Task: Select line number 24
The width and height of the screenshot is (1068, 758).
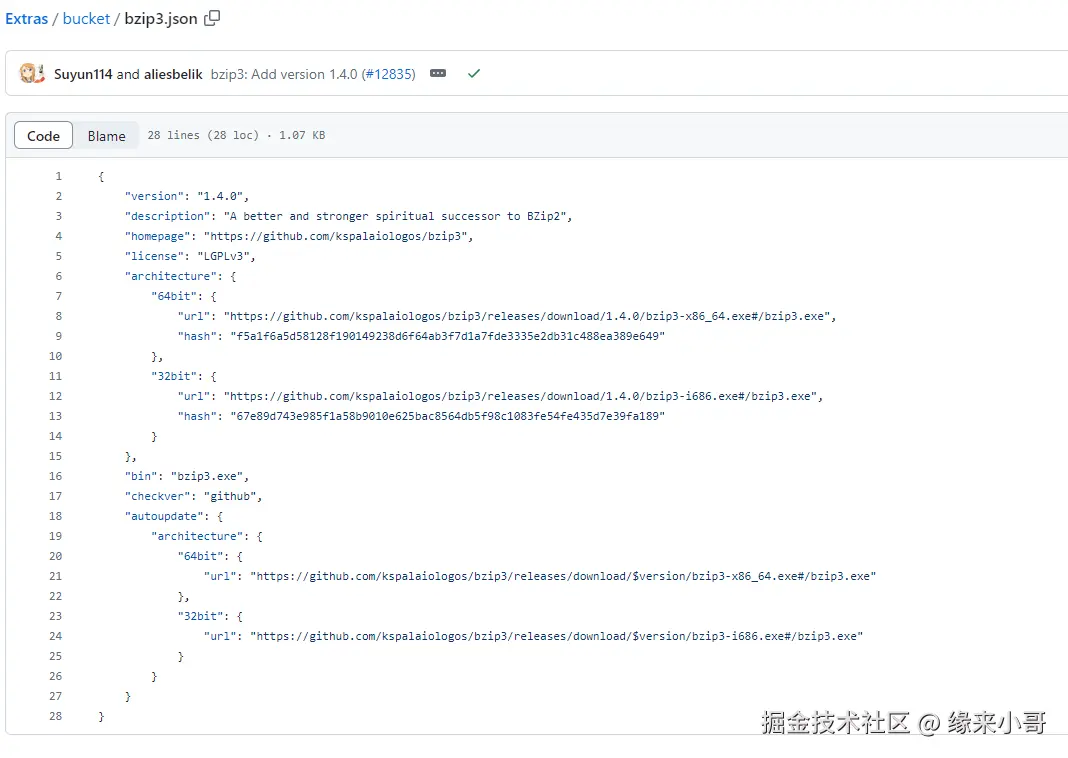Action: 55,636
